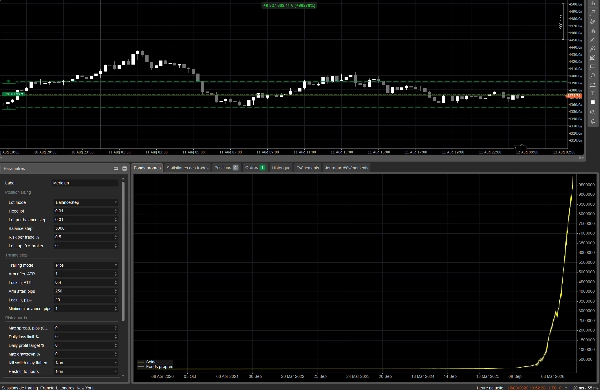
Task: Click the green symbol label atop the chart
Action: [x=290, y=5]
